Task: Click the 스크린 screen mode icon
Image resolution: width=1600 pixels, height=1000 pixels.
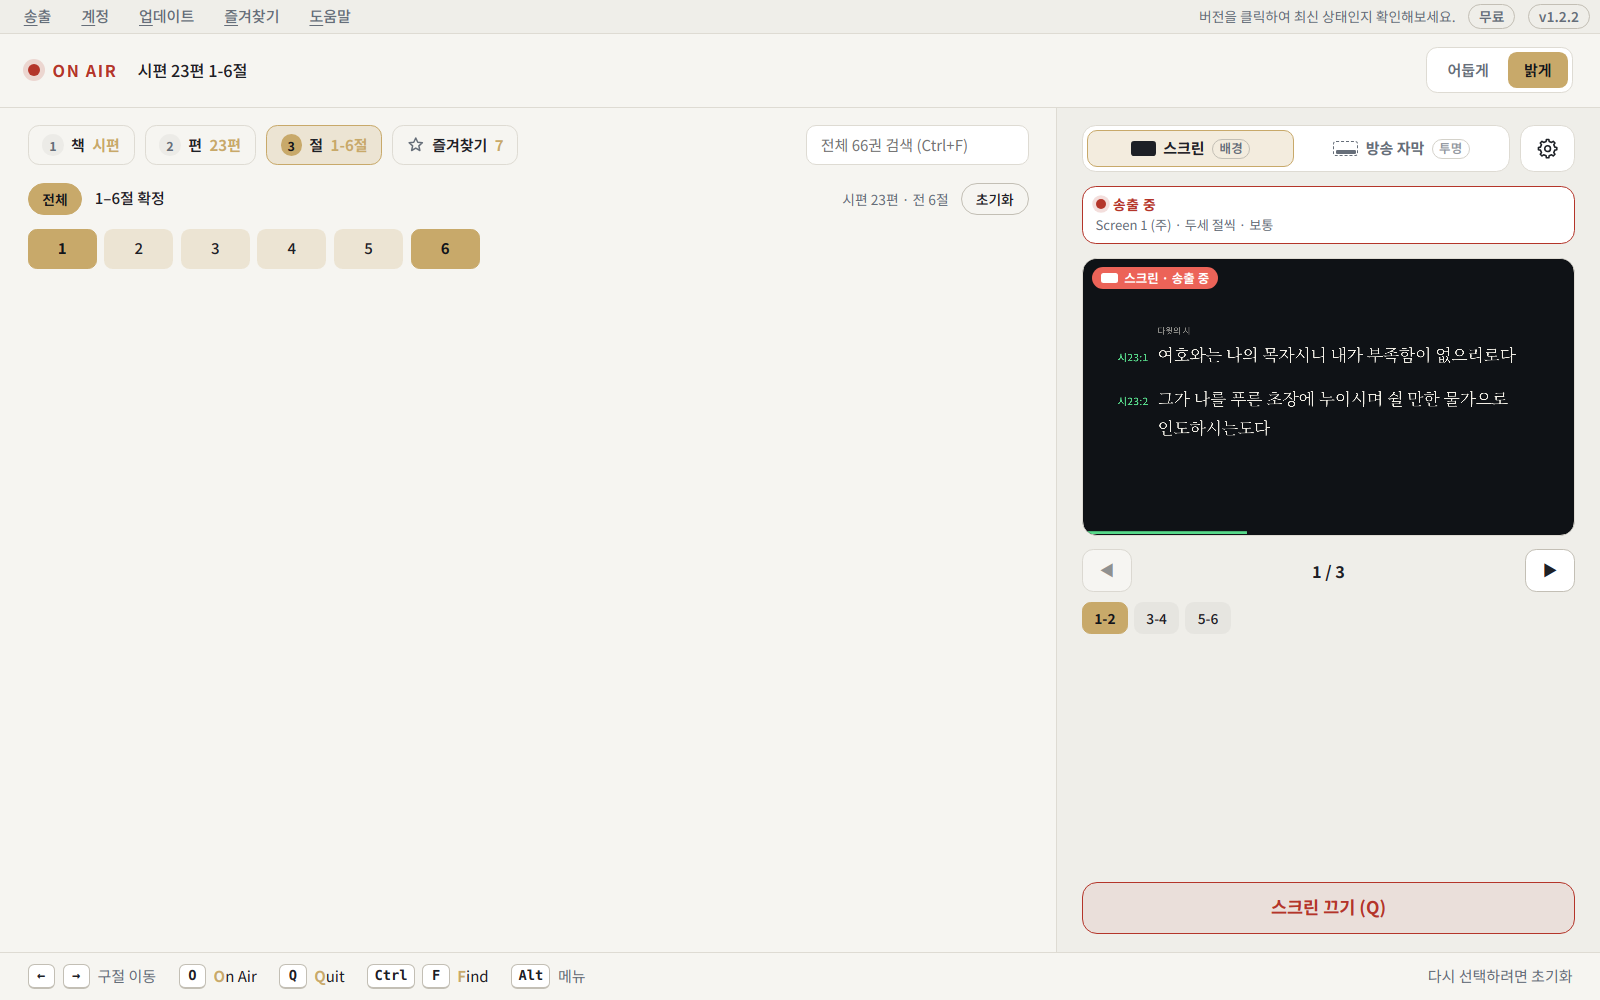Action: [x=1143, y=148]
